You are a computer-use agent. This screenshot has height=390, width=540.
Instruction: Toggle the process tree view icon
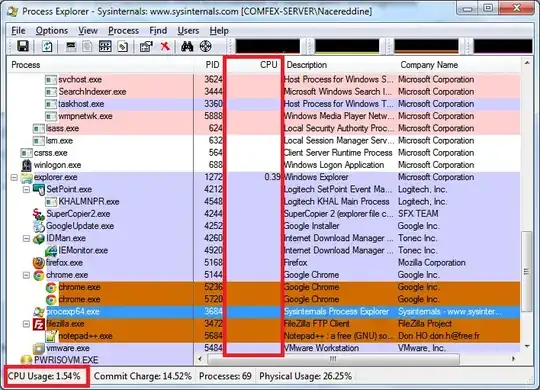(x=87, y=46)
